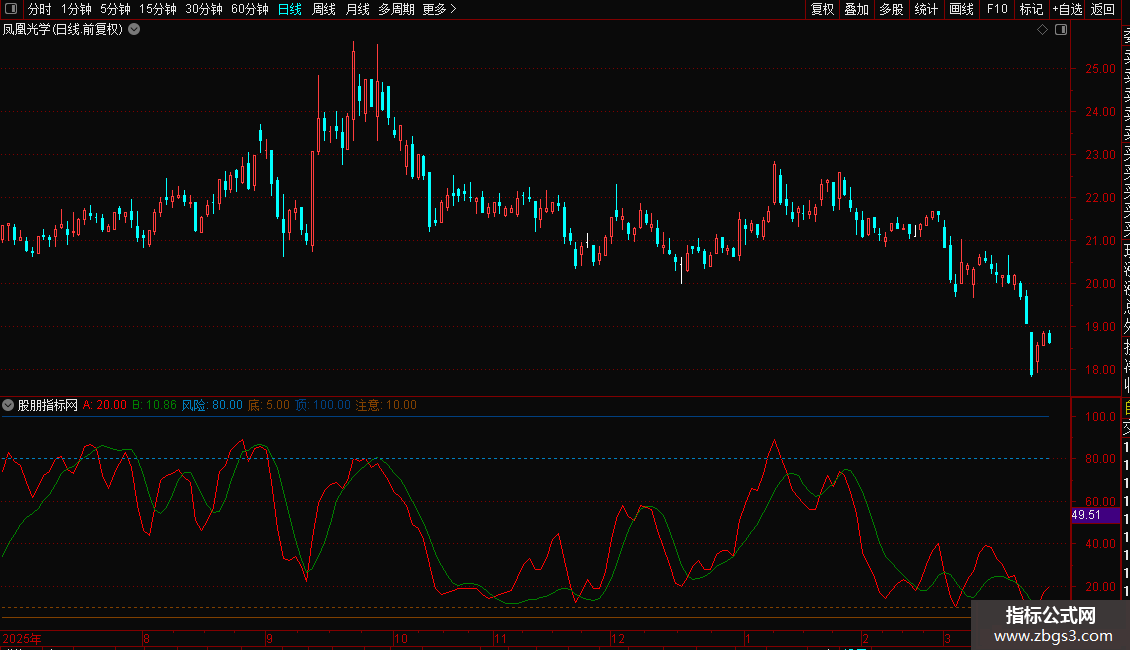Screen dimensions: 1130x650
Task: Click the diamond icon in the chart header
Action: 1042,30
